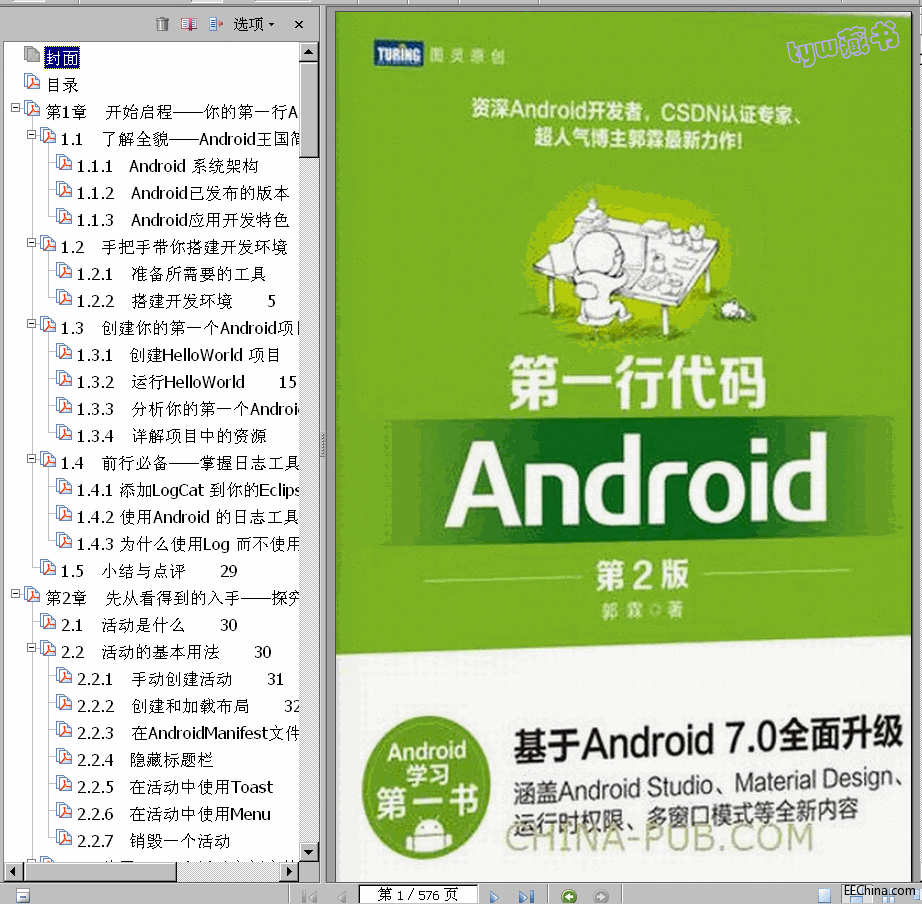Go to 1.2.1 准备所需要的工具
The image size is (922, 904).
[172, 274]
